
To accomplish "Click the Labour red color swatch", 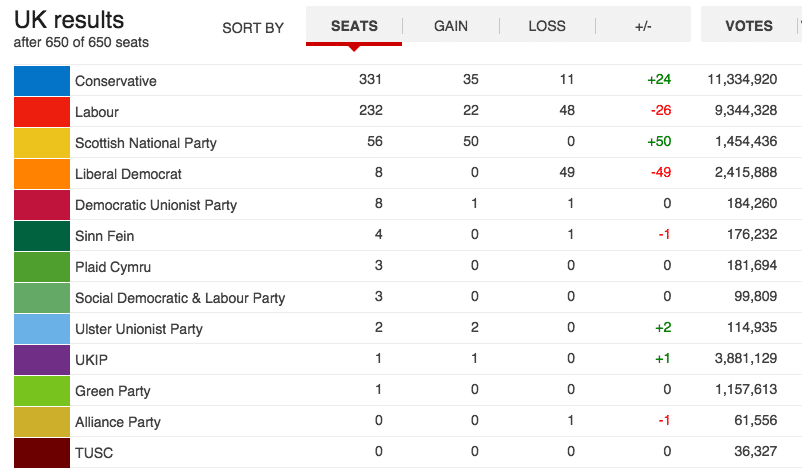I will [x=42, y=112].
